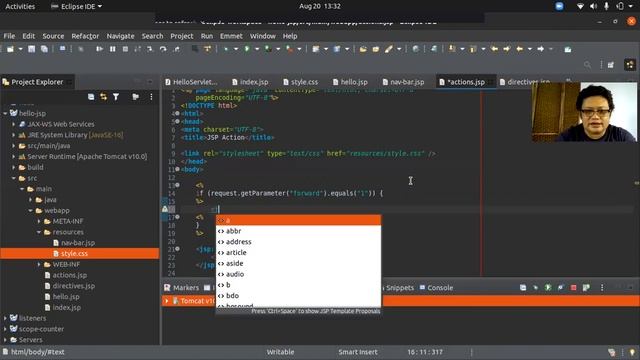
Task: Select the Java EE perspective icon
Action: pyautogui.click(x=630, y=65)
